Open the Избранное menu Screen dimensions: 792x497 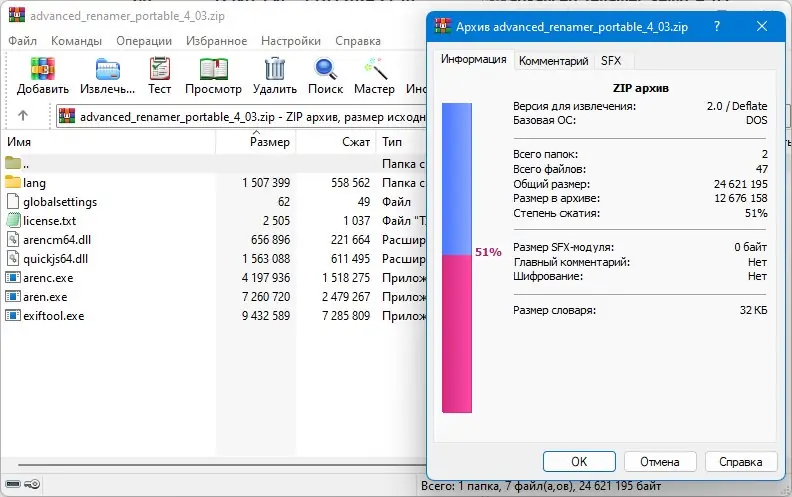point(216,41)
